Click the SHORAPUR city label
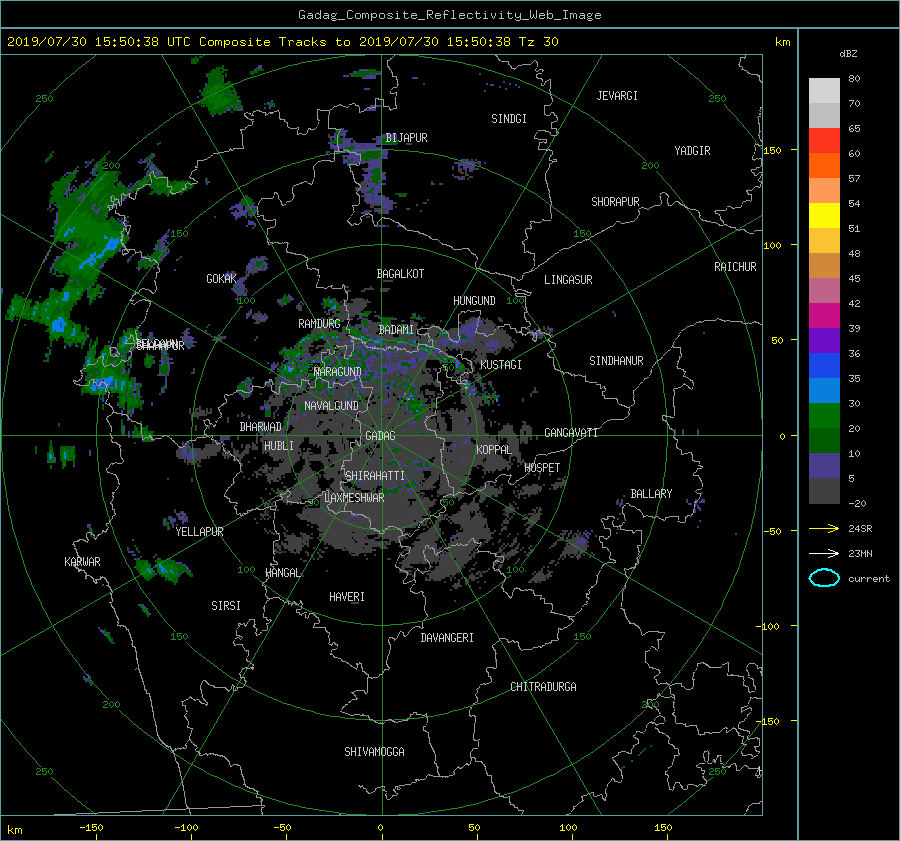 pyautogui.click(x=615, y=201)
